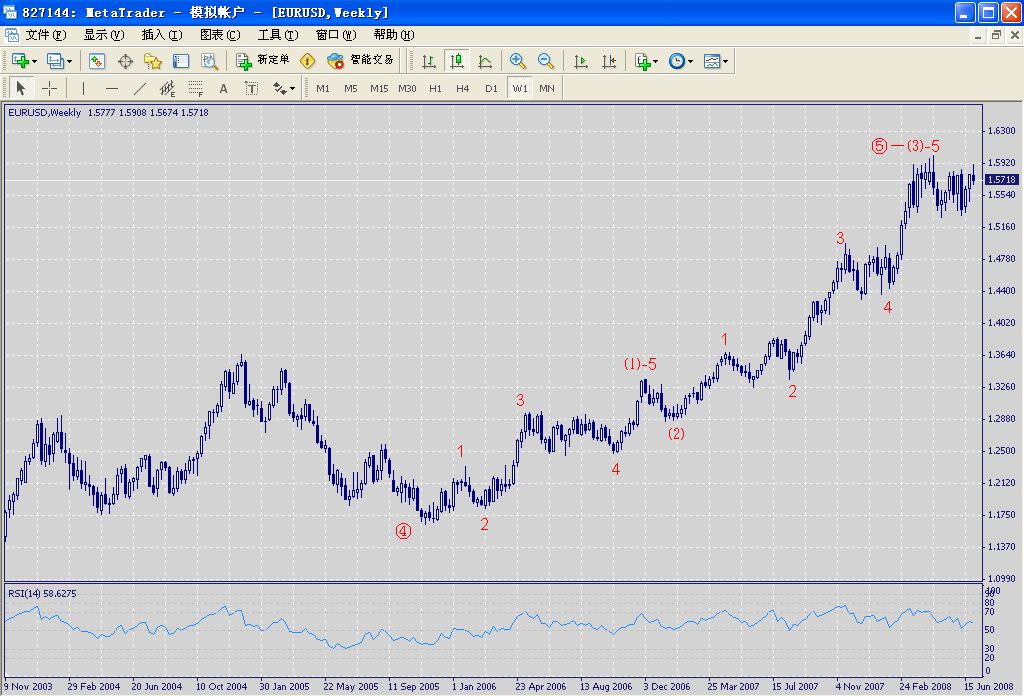Switch chart to candlestick mode
The image size is (1024, 696).
[x=457, y=61]
